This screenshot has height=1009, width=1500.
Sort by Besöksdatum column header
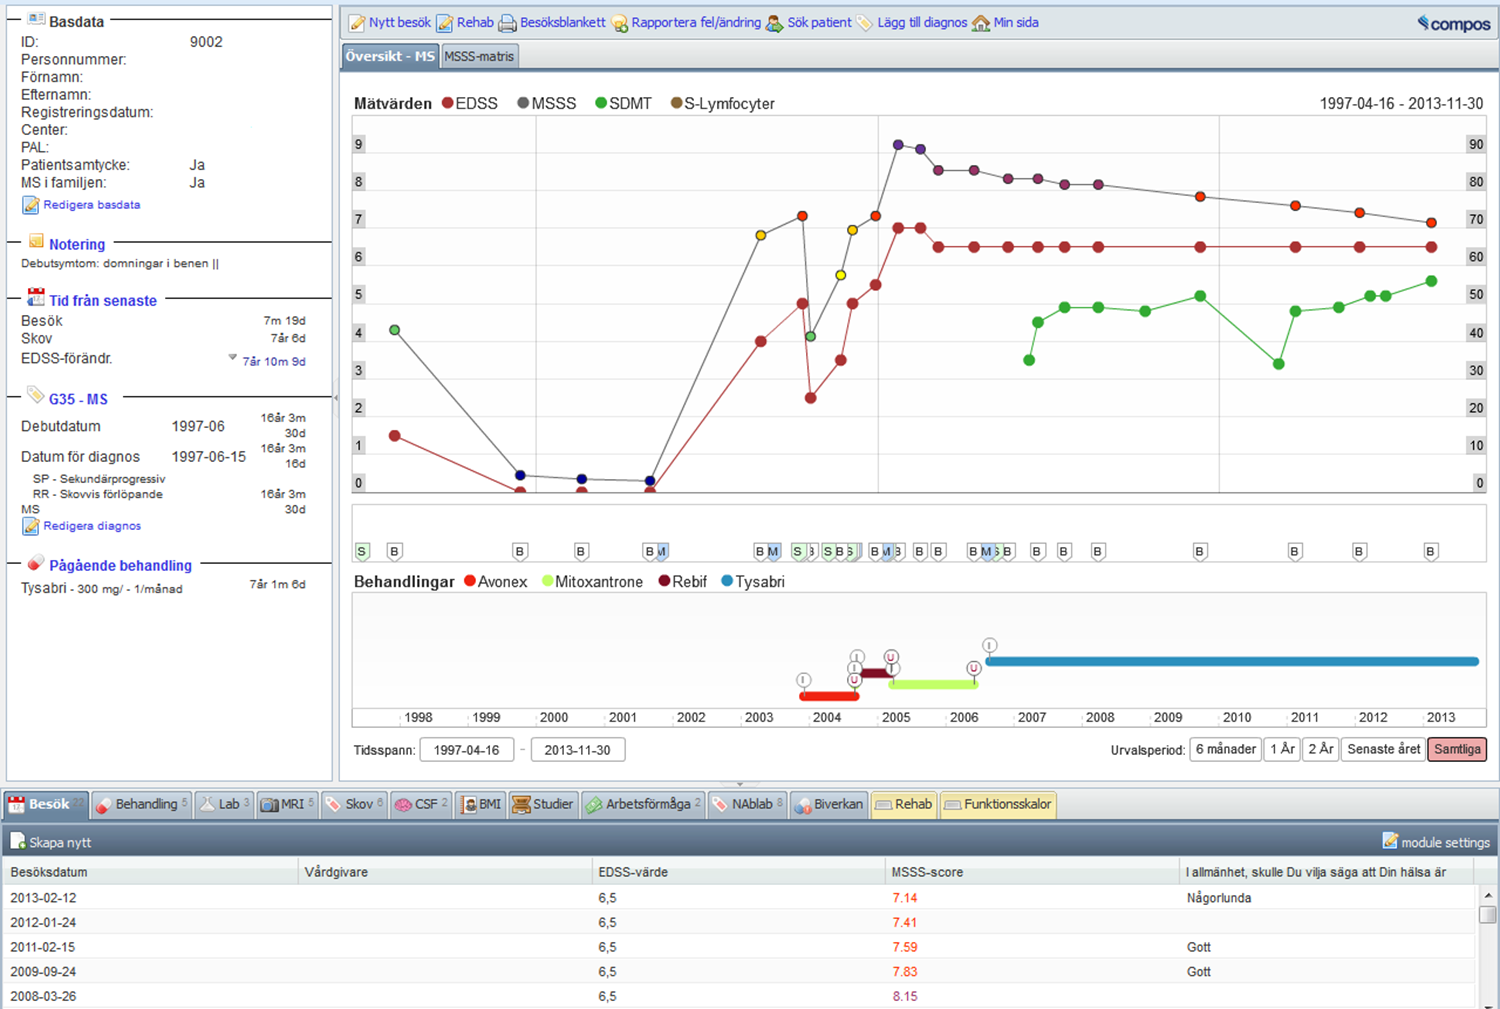coord(150,872)
